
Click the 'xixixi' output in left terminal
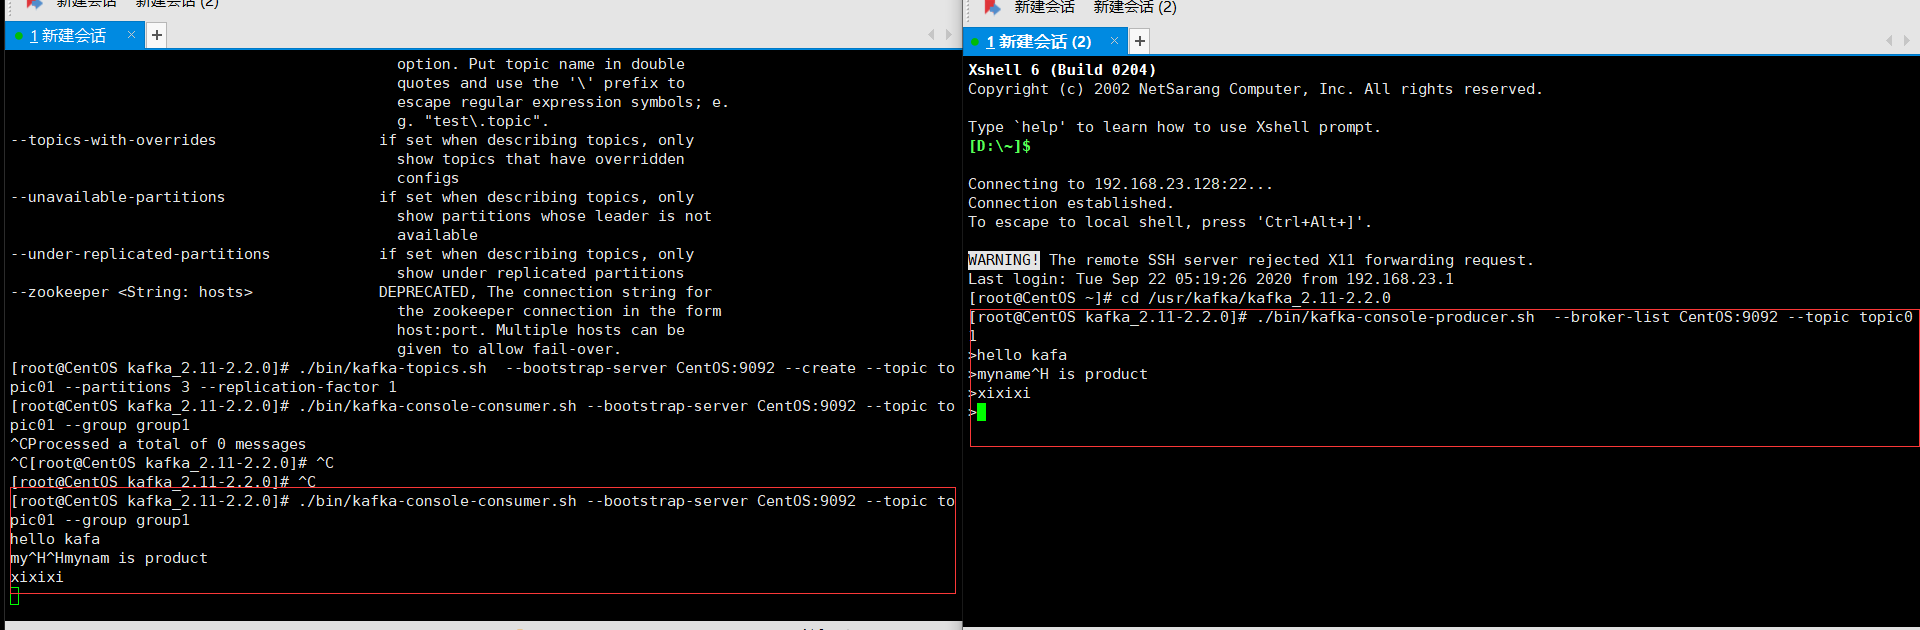[x=37, y=577]
